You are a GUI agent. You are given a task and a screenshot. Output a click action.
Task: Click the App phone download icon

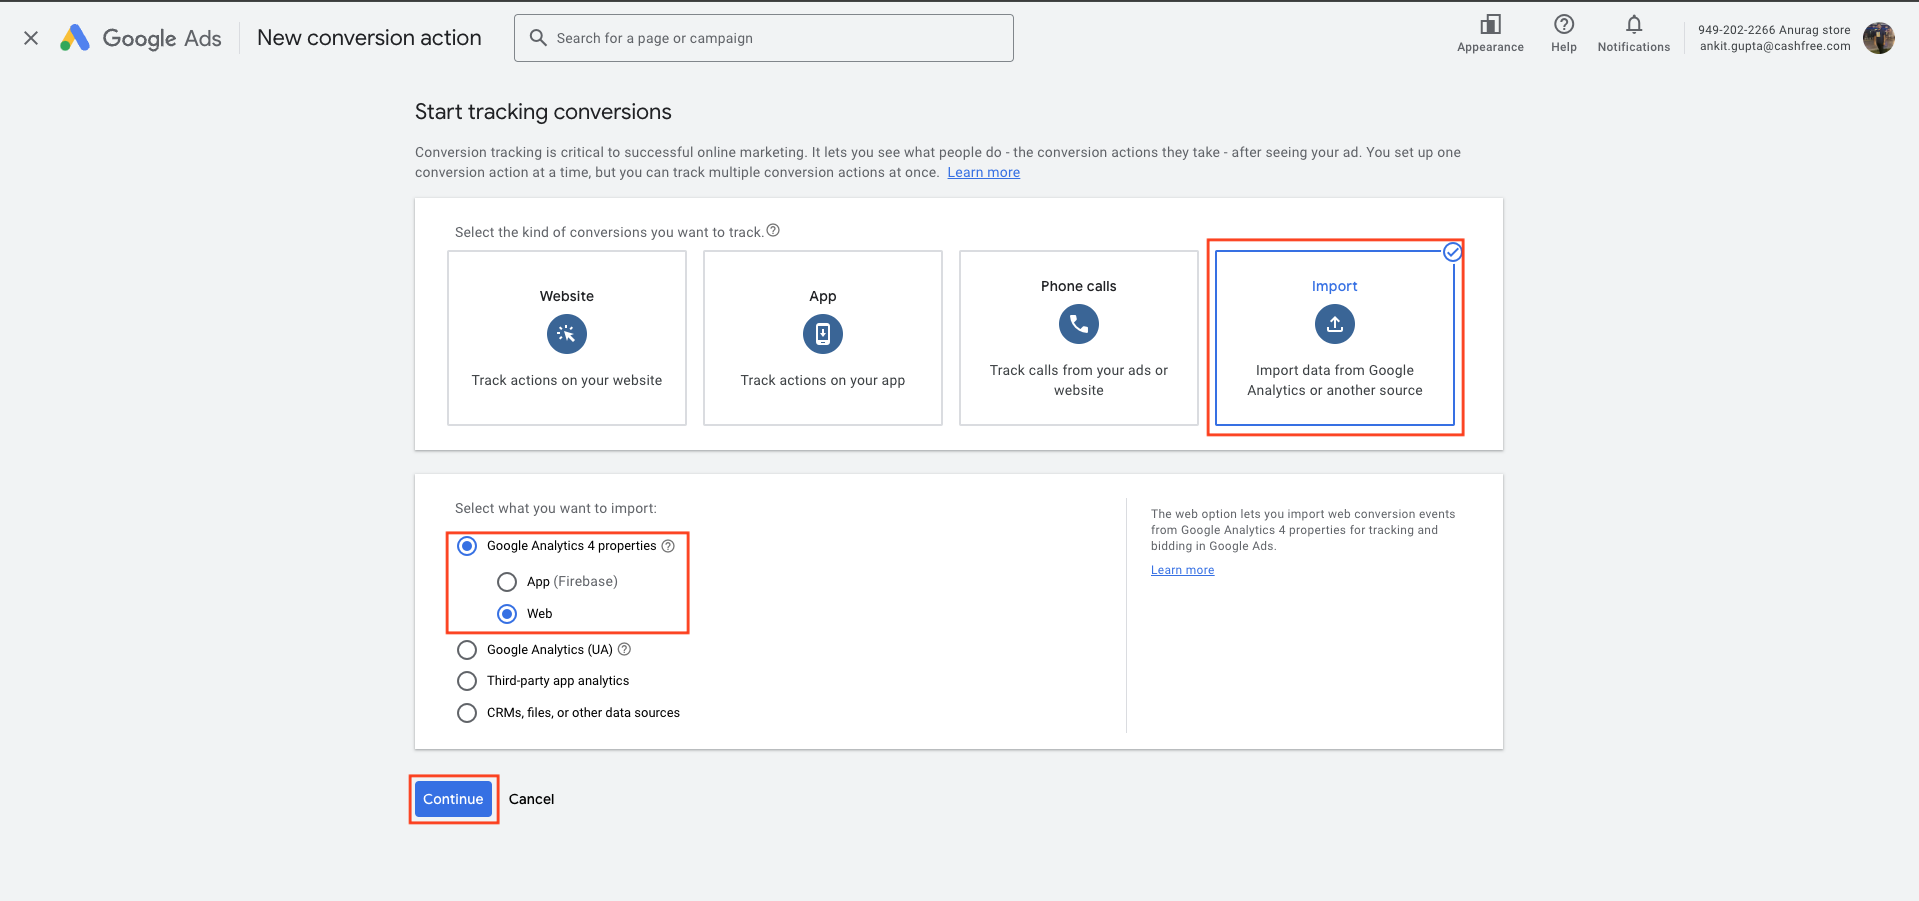tap(823, 334)
